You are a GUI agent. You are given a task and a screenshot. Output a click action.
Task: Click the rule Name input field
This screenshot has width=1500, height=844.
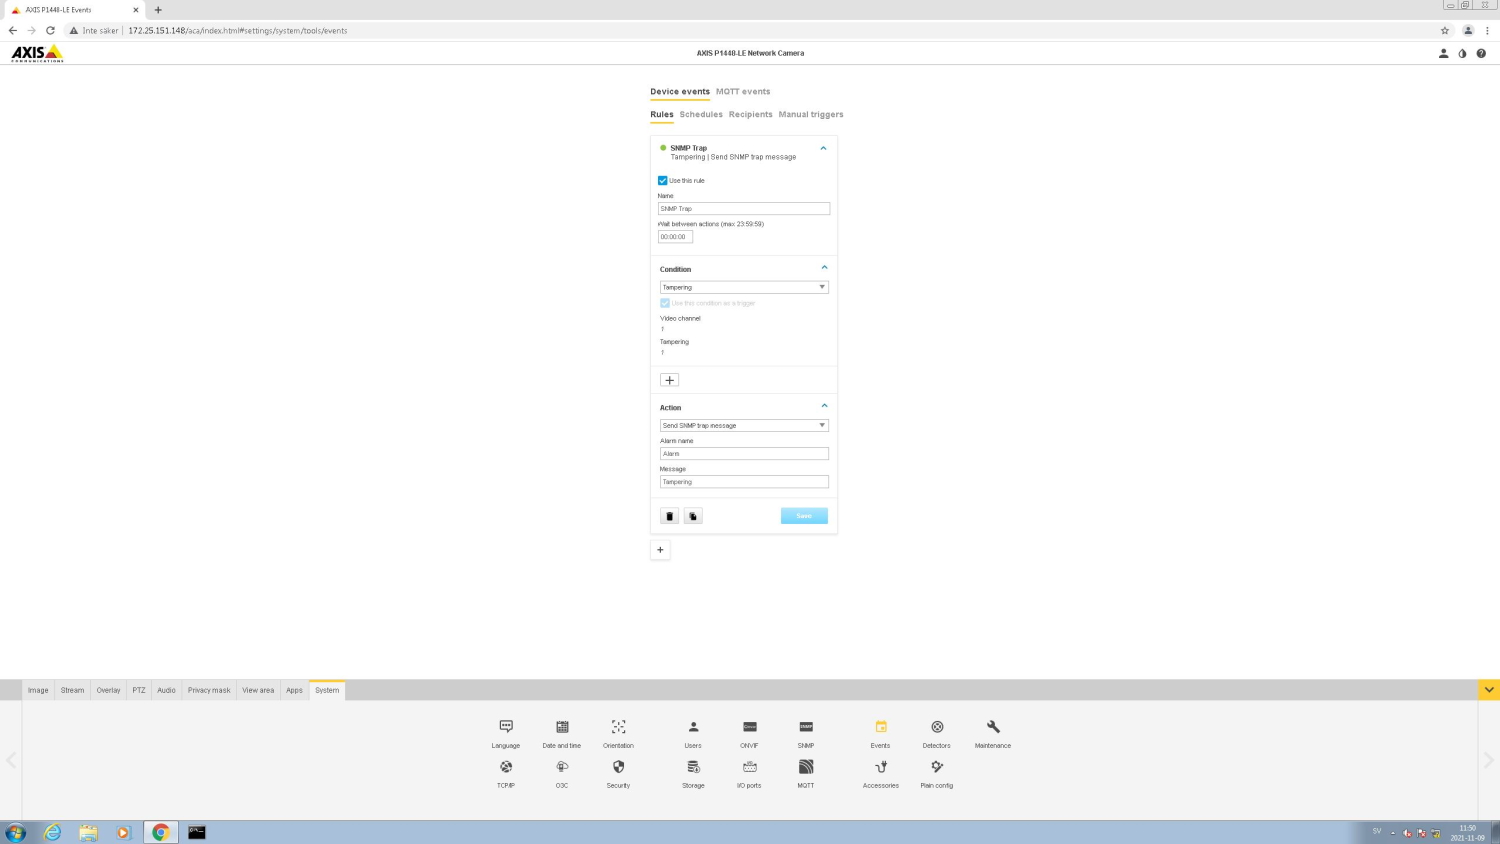point(744,209)
